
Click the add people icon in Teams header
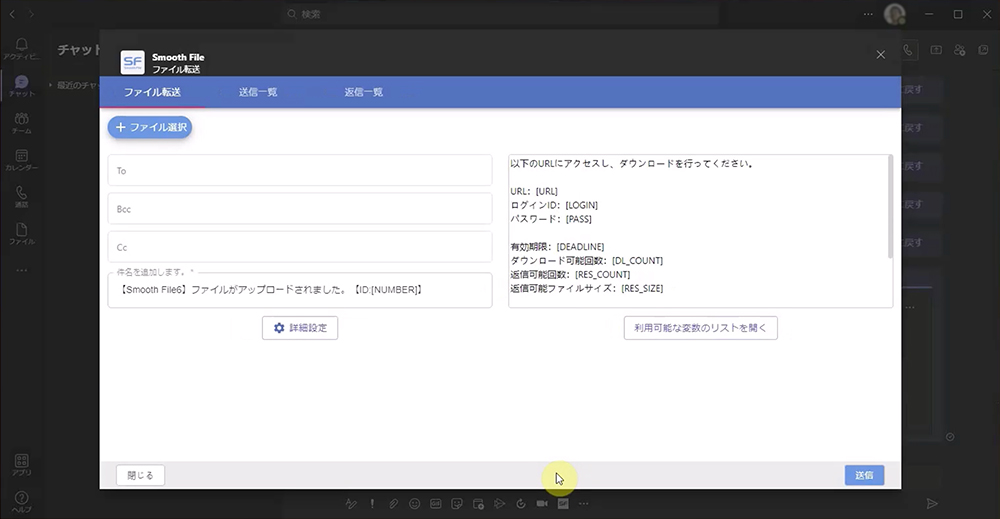(960, 50)
